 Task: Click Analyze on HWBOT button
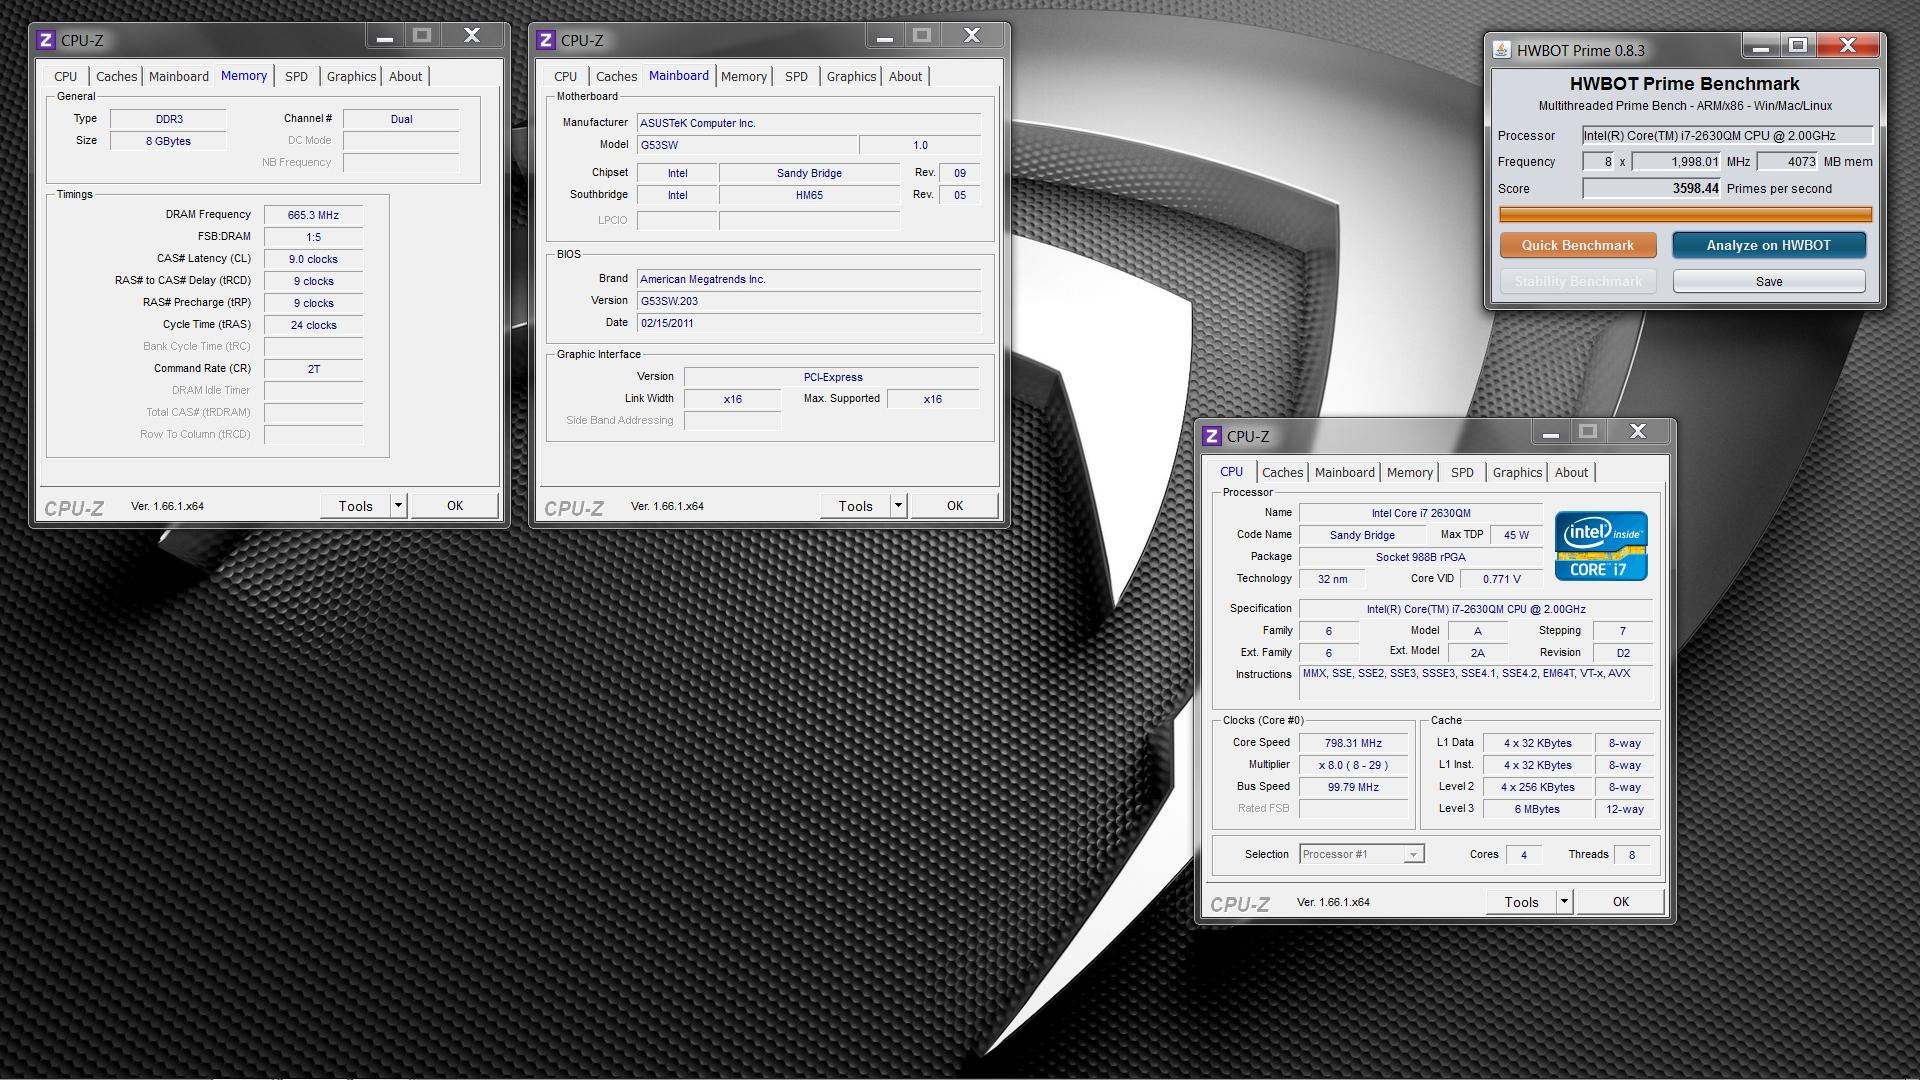click(1769, 245)
